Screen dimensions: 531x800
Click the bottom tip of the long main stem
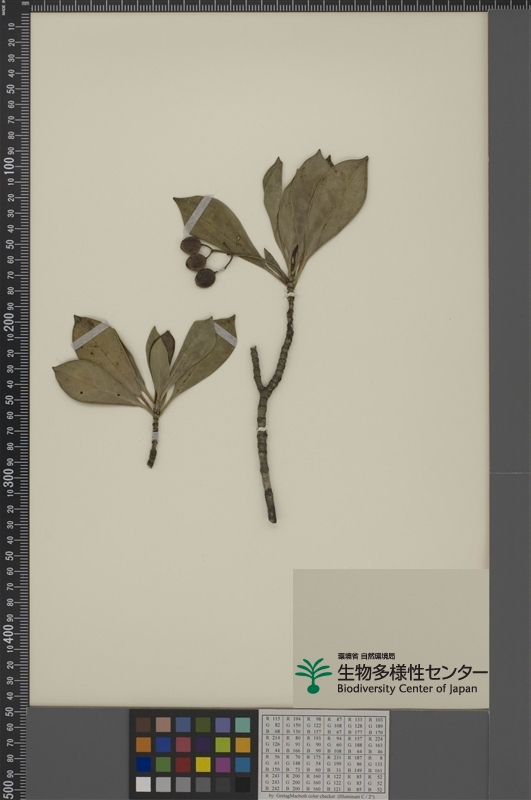(272, 518)
